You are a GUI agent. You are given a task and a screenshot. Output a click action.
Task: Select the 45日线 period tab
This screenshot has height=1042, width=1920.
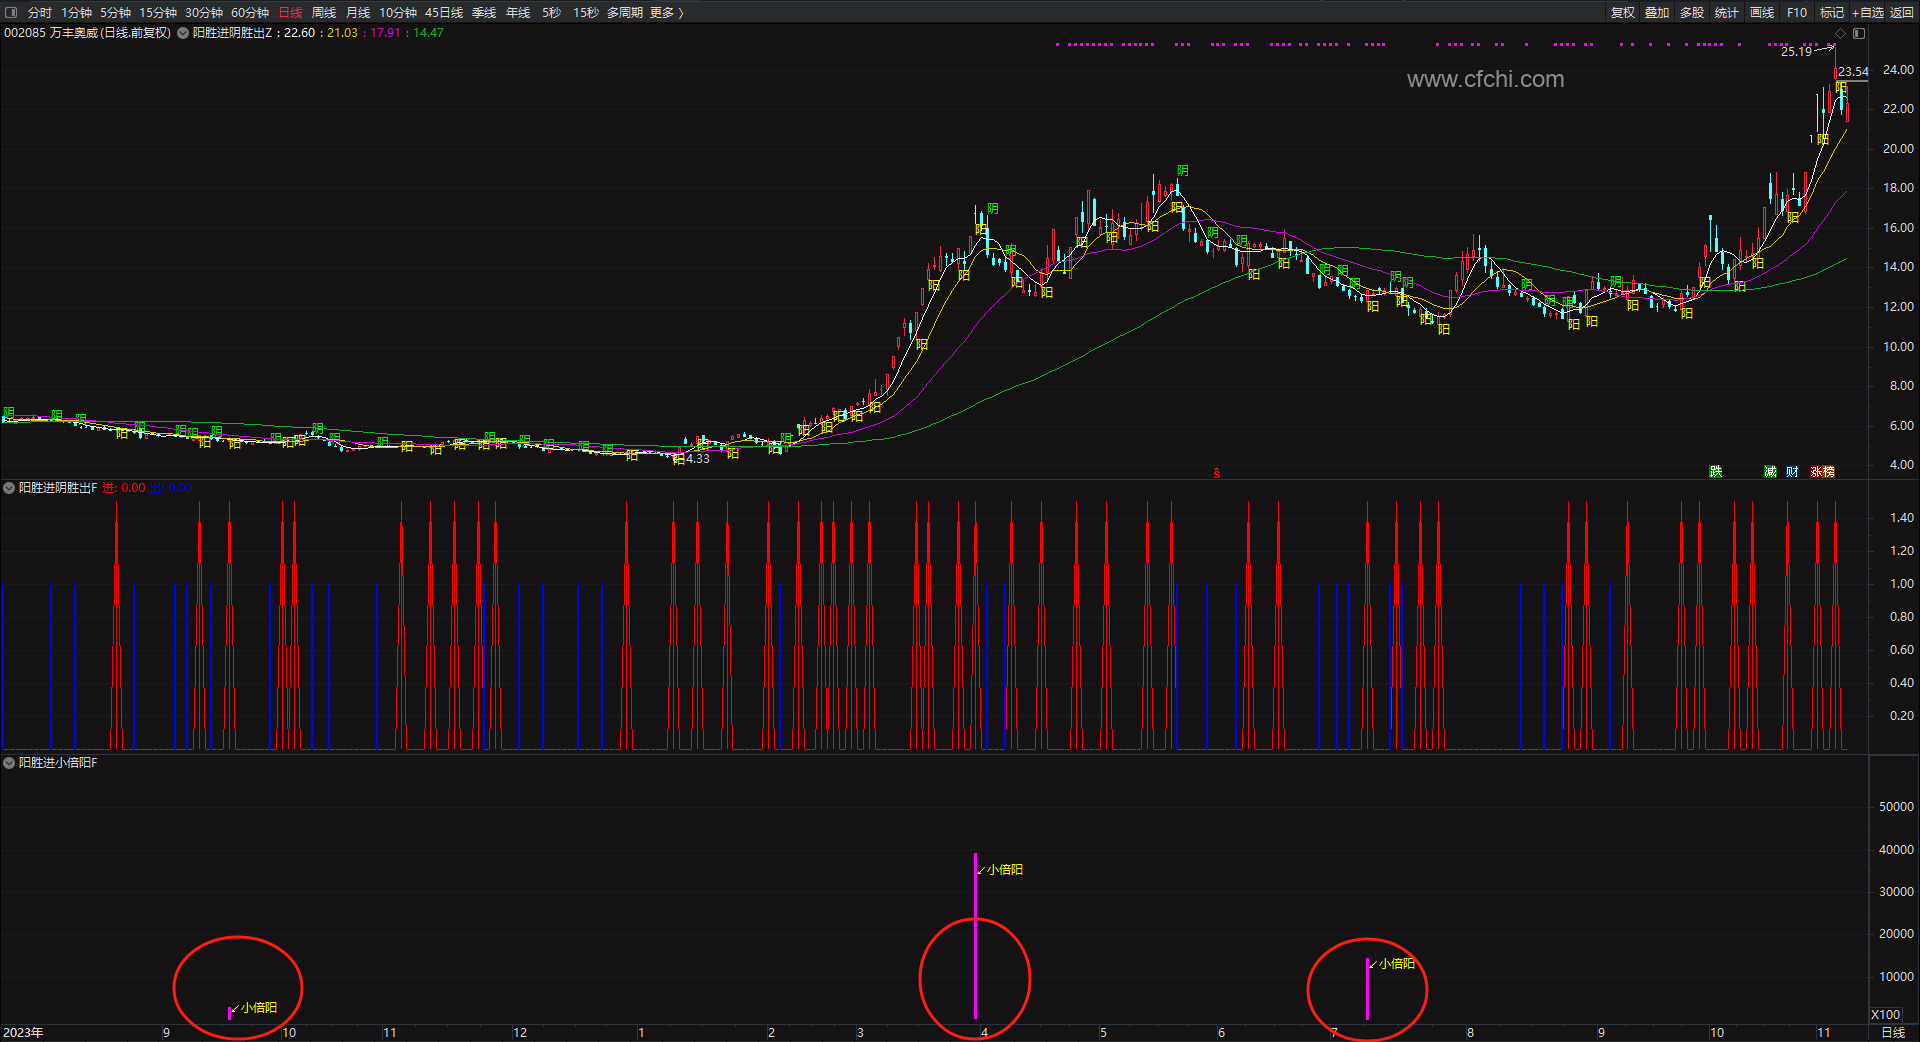[444, 12]
